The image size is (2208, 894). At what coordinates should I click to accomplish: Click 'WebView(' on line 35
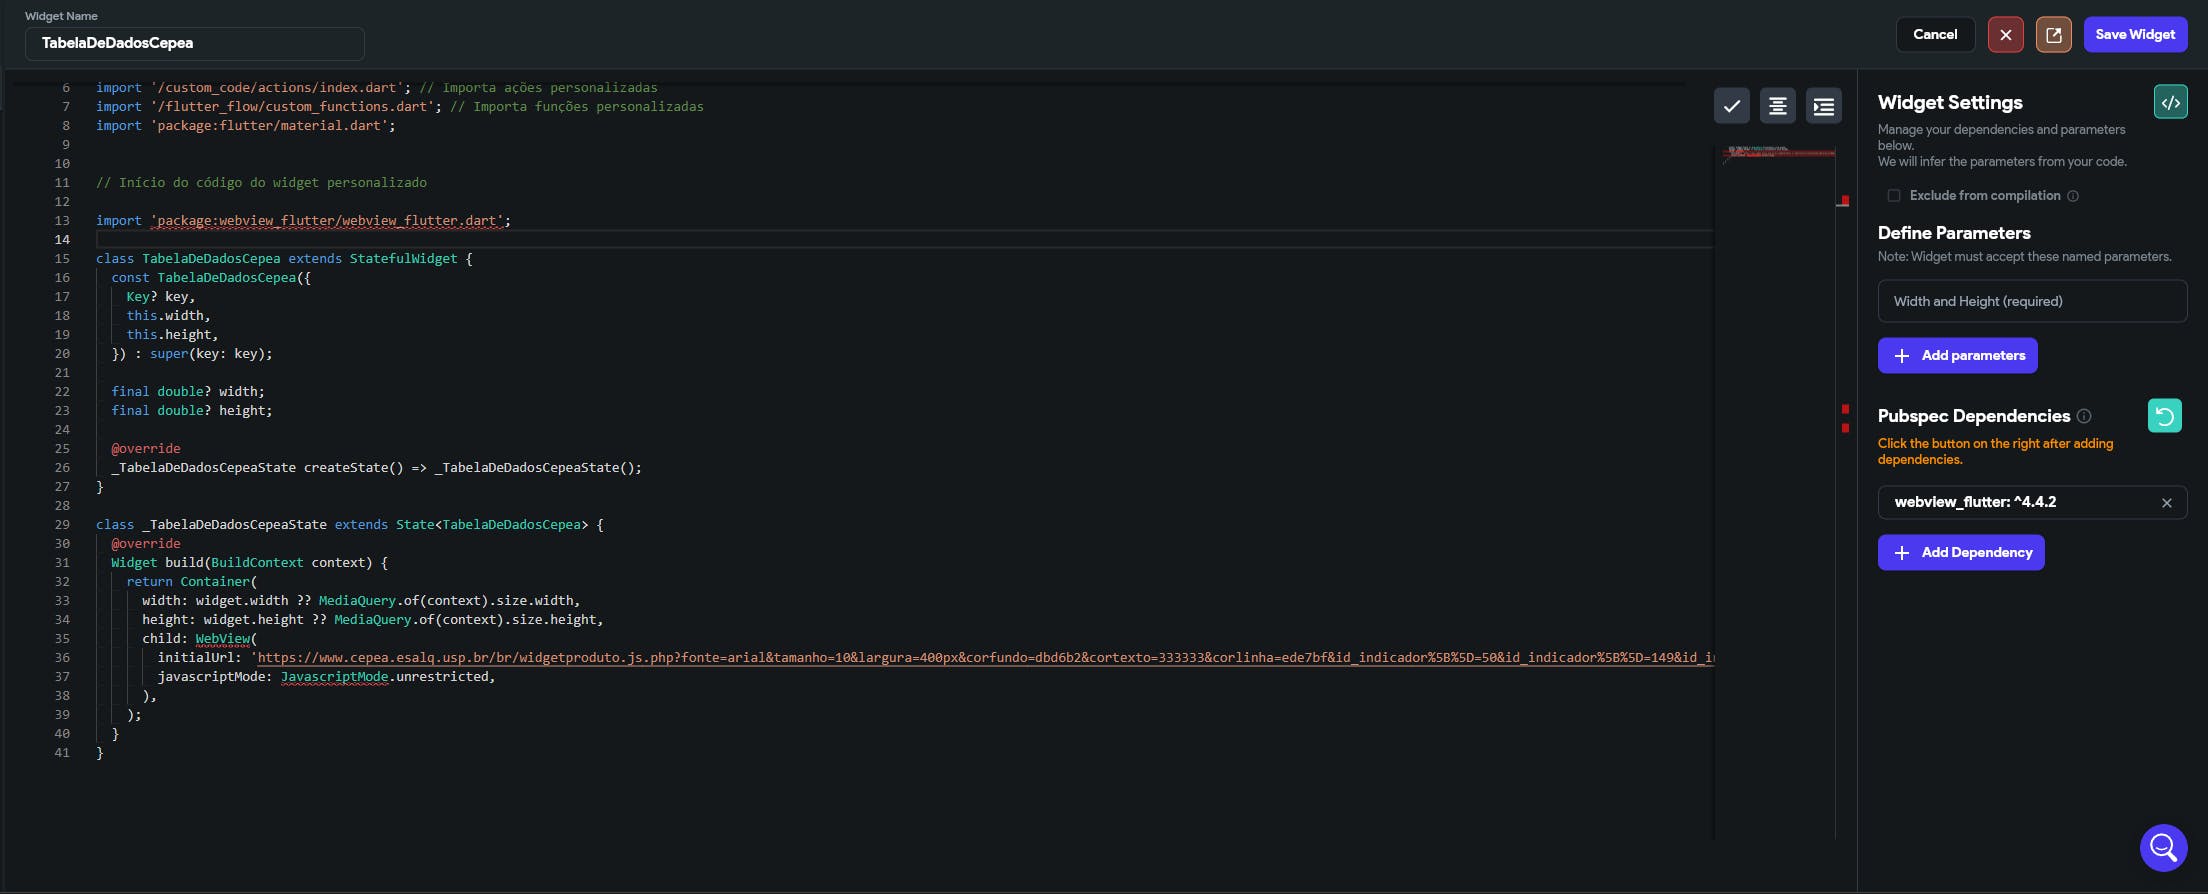click(226, 638)
